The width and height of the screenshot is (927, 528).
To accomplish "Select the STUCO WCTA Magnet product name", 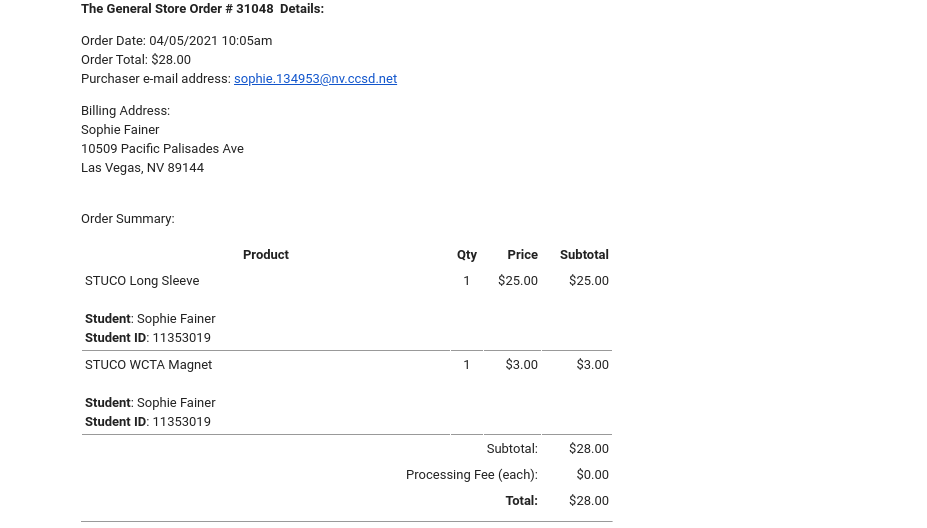I will (x=148, y=365).
